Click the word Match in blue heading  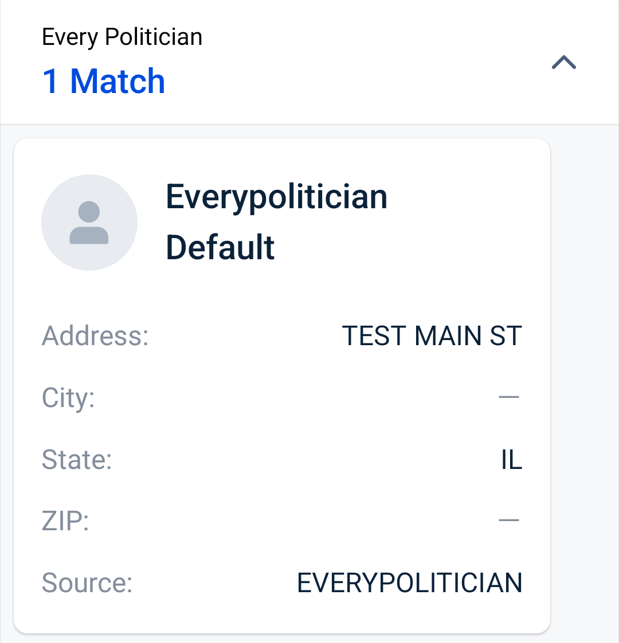[x=118, y=81]
